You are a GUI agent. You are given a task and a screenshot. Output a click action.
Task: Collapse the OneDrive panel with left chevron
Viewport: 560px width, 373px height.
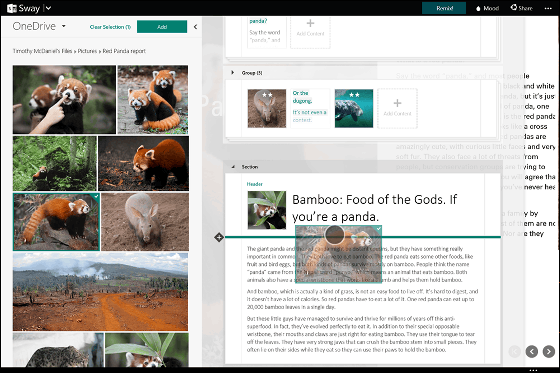click(195, 27)
